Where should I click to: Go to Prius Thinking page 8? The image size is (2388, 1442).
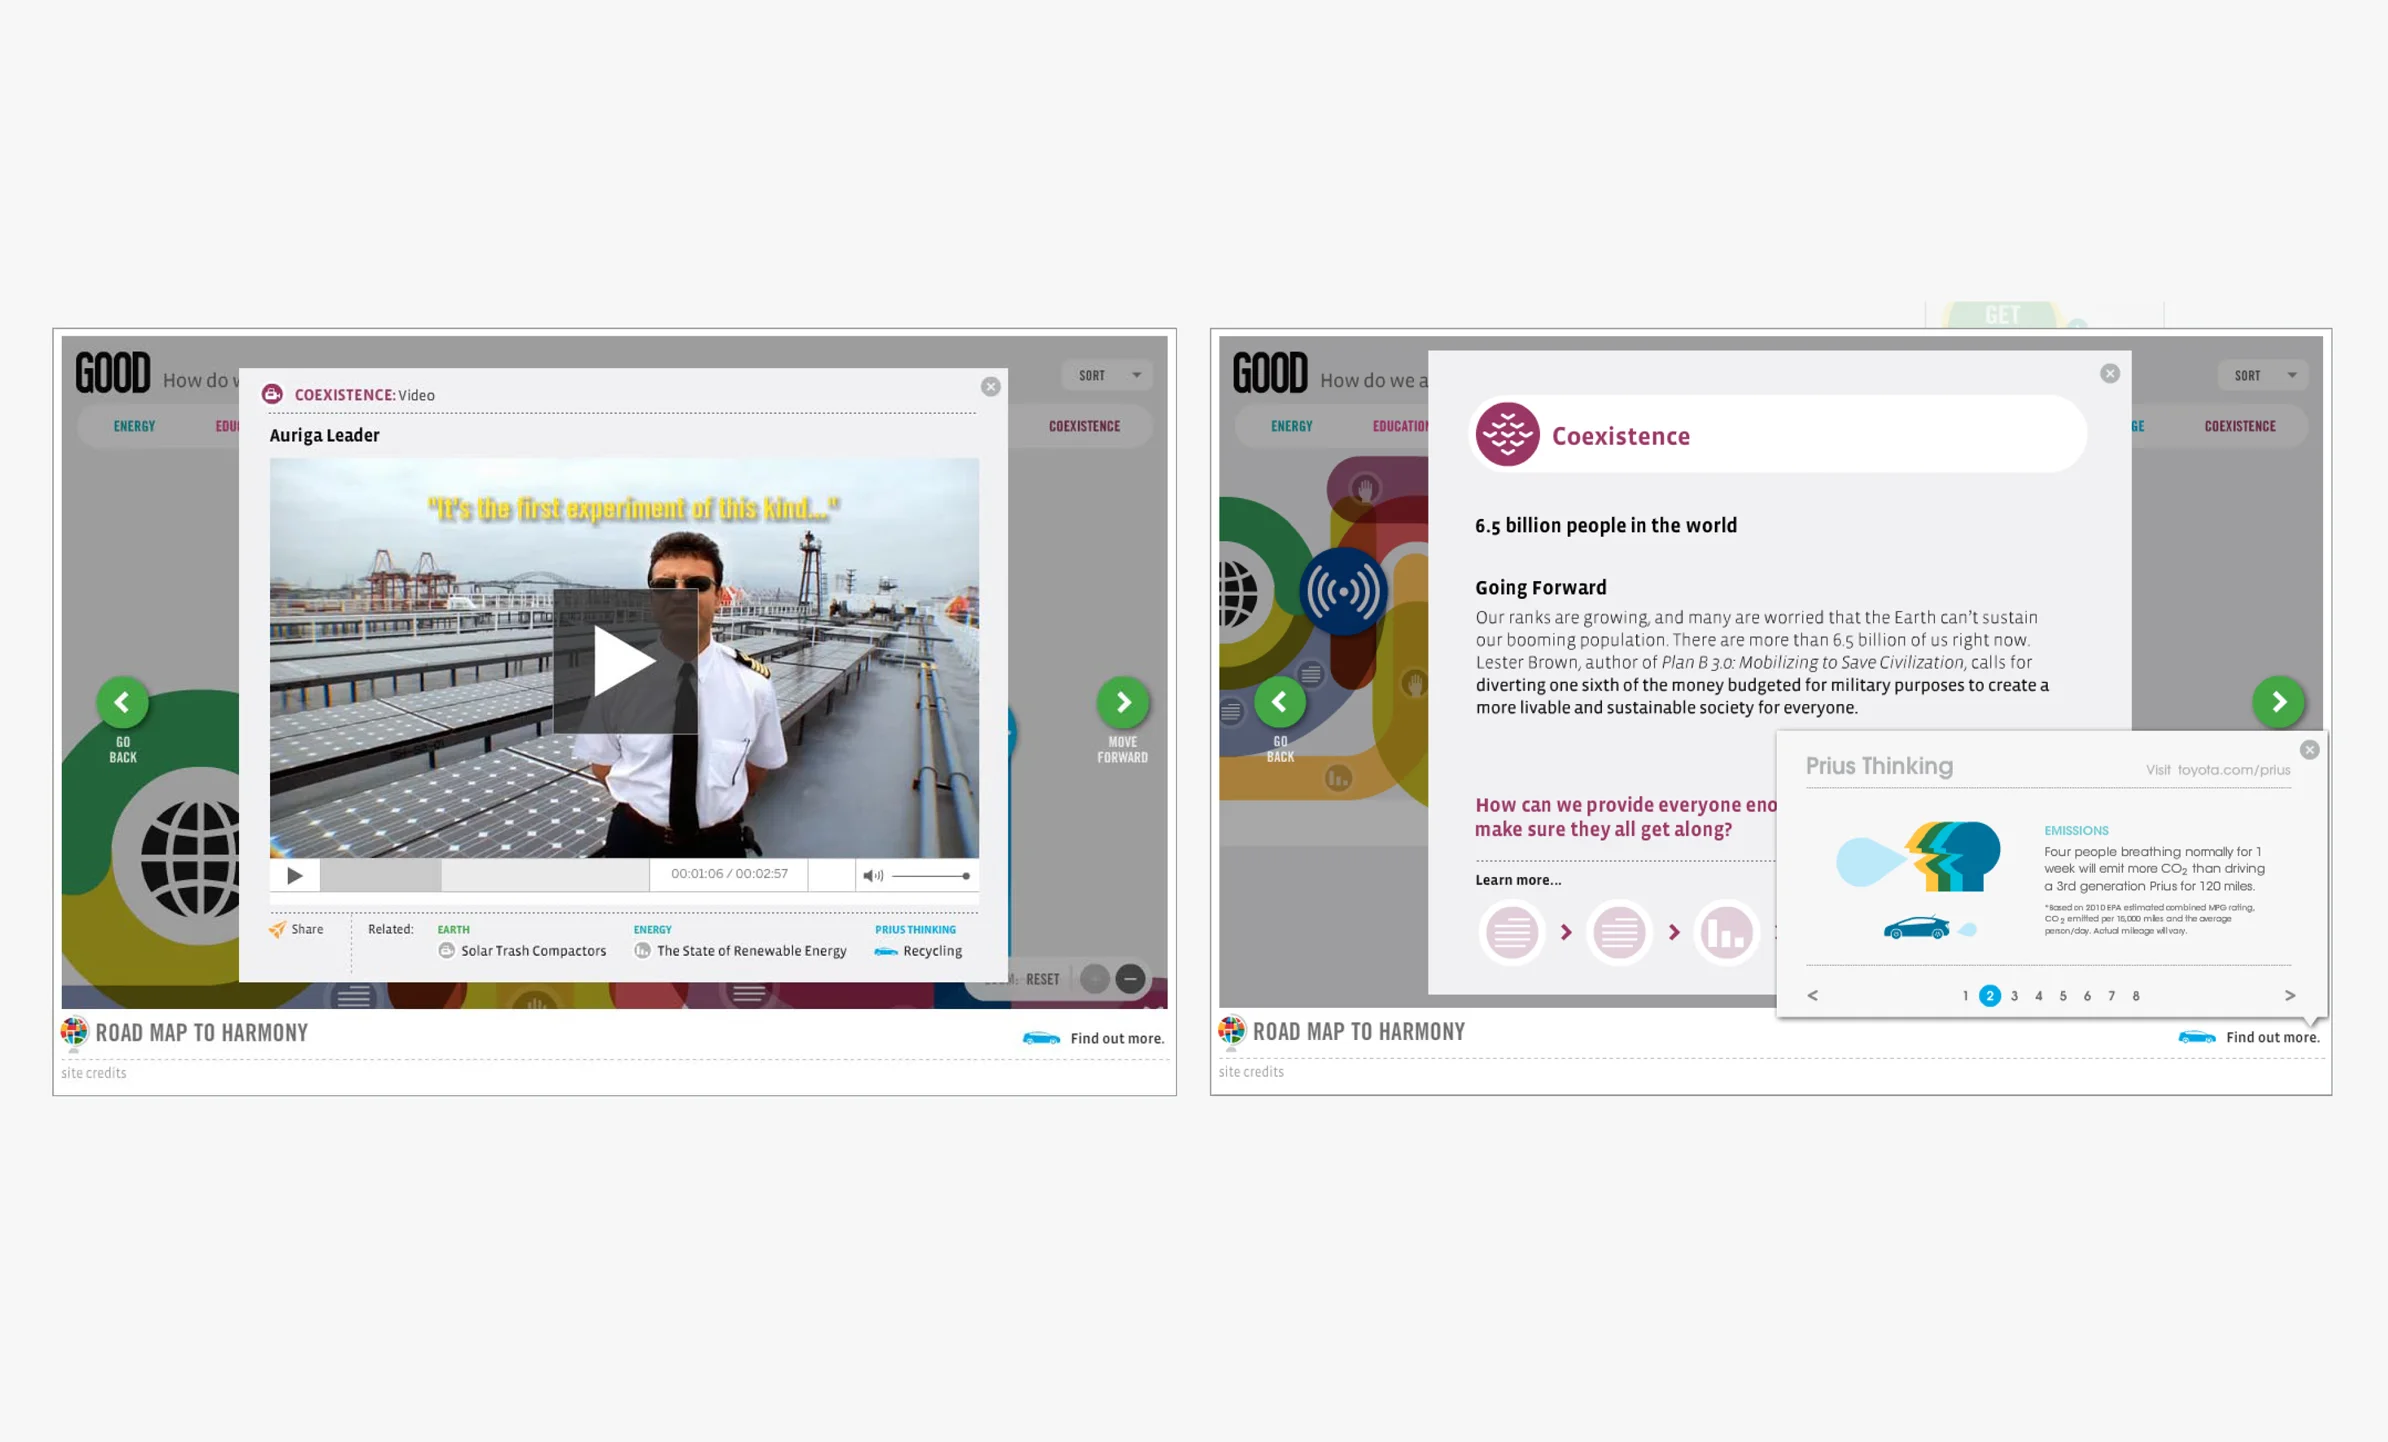[x=2136, y=996]
